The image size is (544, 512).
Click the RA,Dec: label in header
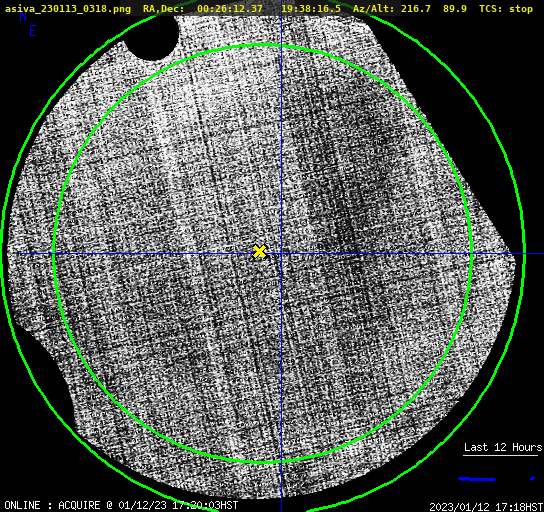pos(163,9)
